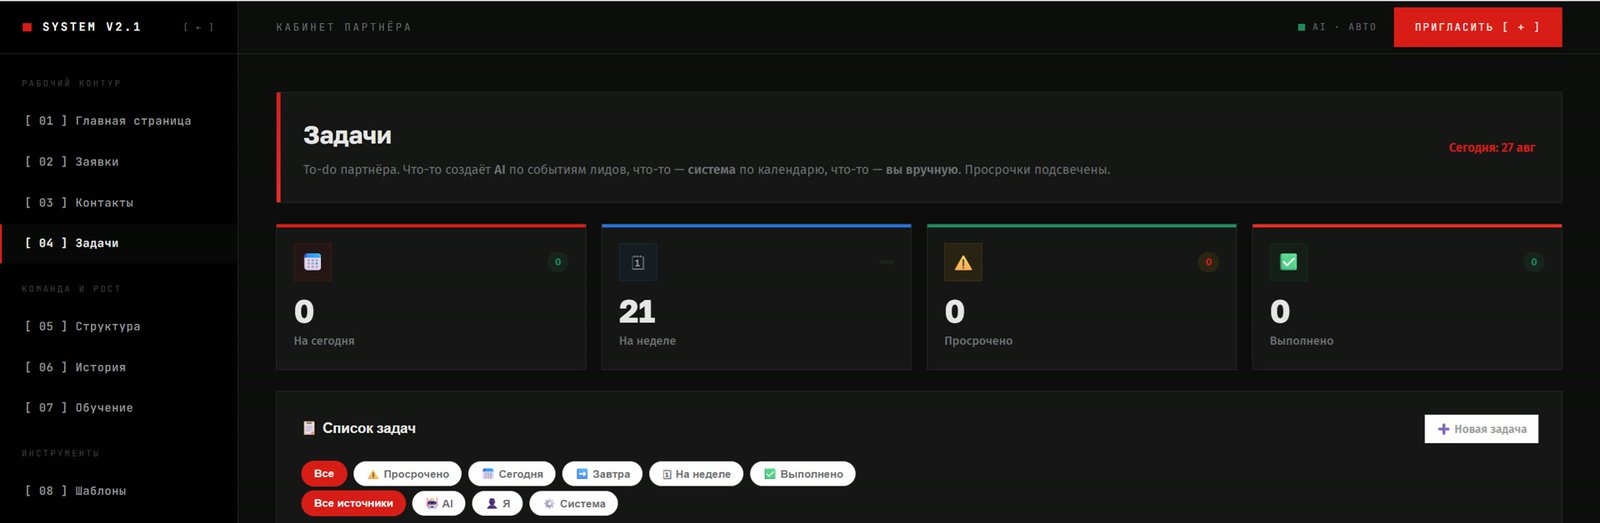This screenshot has height=523, width=1600.
Task: Click the date icon on 'На неделе' card
Action: (x=638, y=262)
